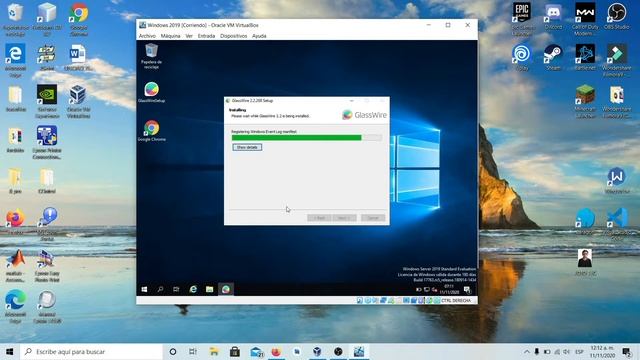The width and height of the screenshot is (640, 360).
Task: Select the GeForce Experience desktop icon
Action: tap(47, 102)
